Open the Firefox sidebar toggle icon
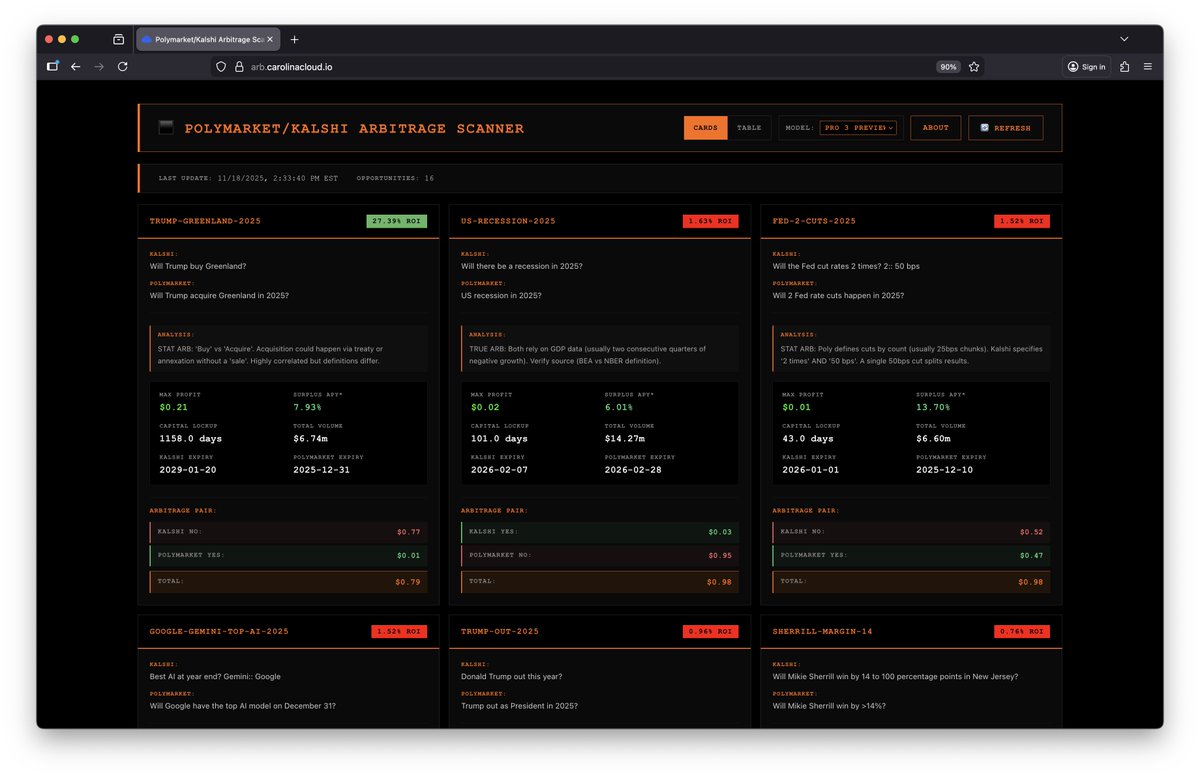This screenshot has height=777, width=1200. [x=53, y=66]
